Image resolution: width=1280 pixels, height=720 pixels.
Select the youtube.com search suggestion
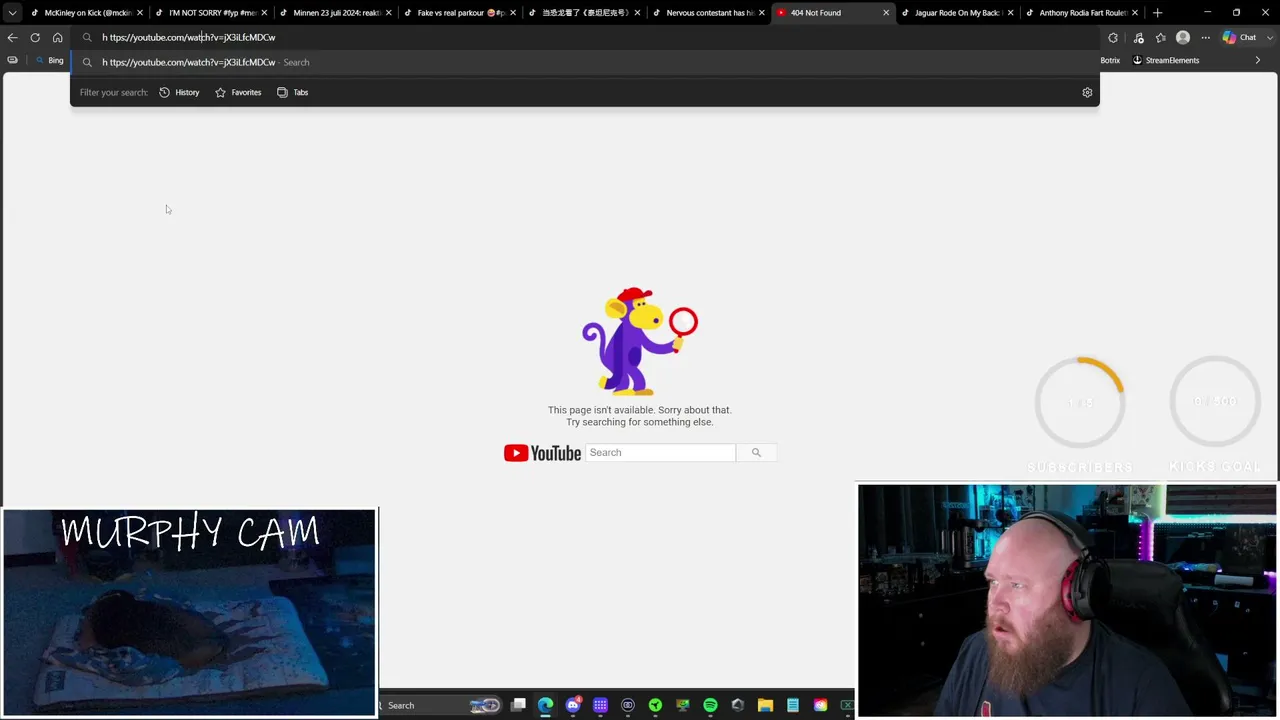coord(585,62)
